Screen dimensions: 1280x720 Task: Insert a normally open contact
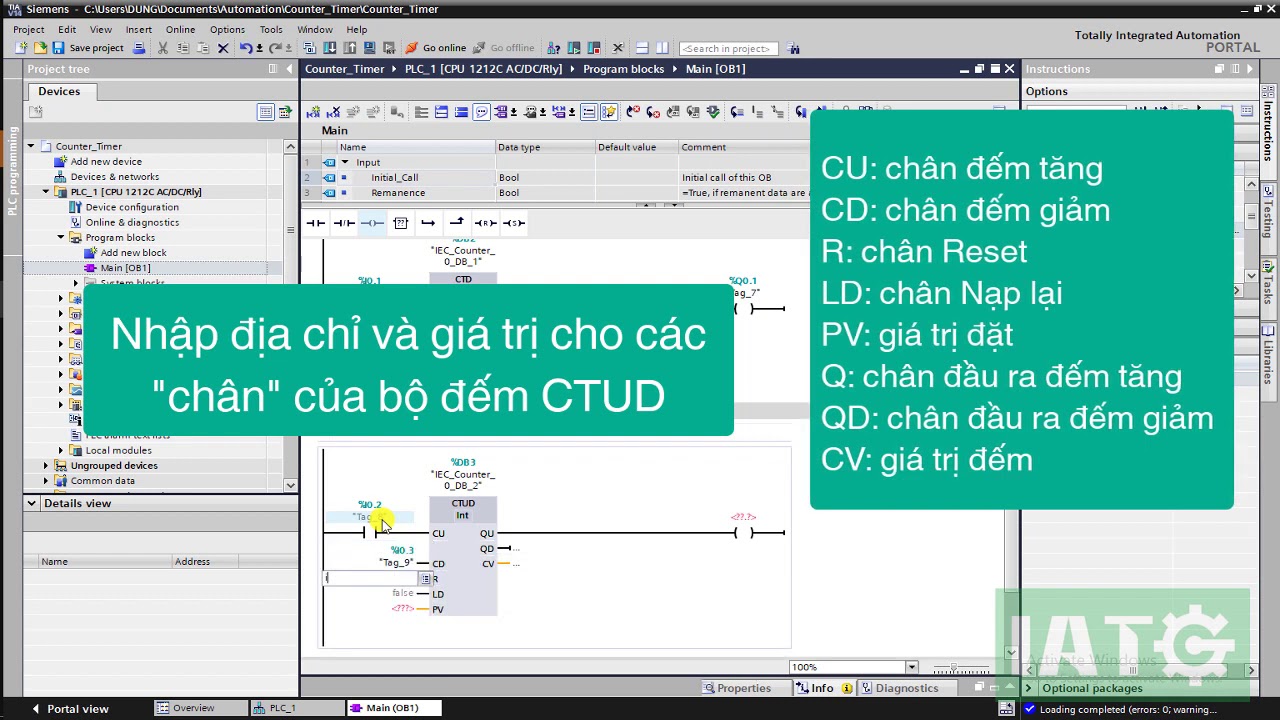(315, 223)
